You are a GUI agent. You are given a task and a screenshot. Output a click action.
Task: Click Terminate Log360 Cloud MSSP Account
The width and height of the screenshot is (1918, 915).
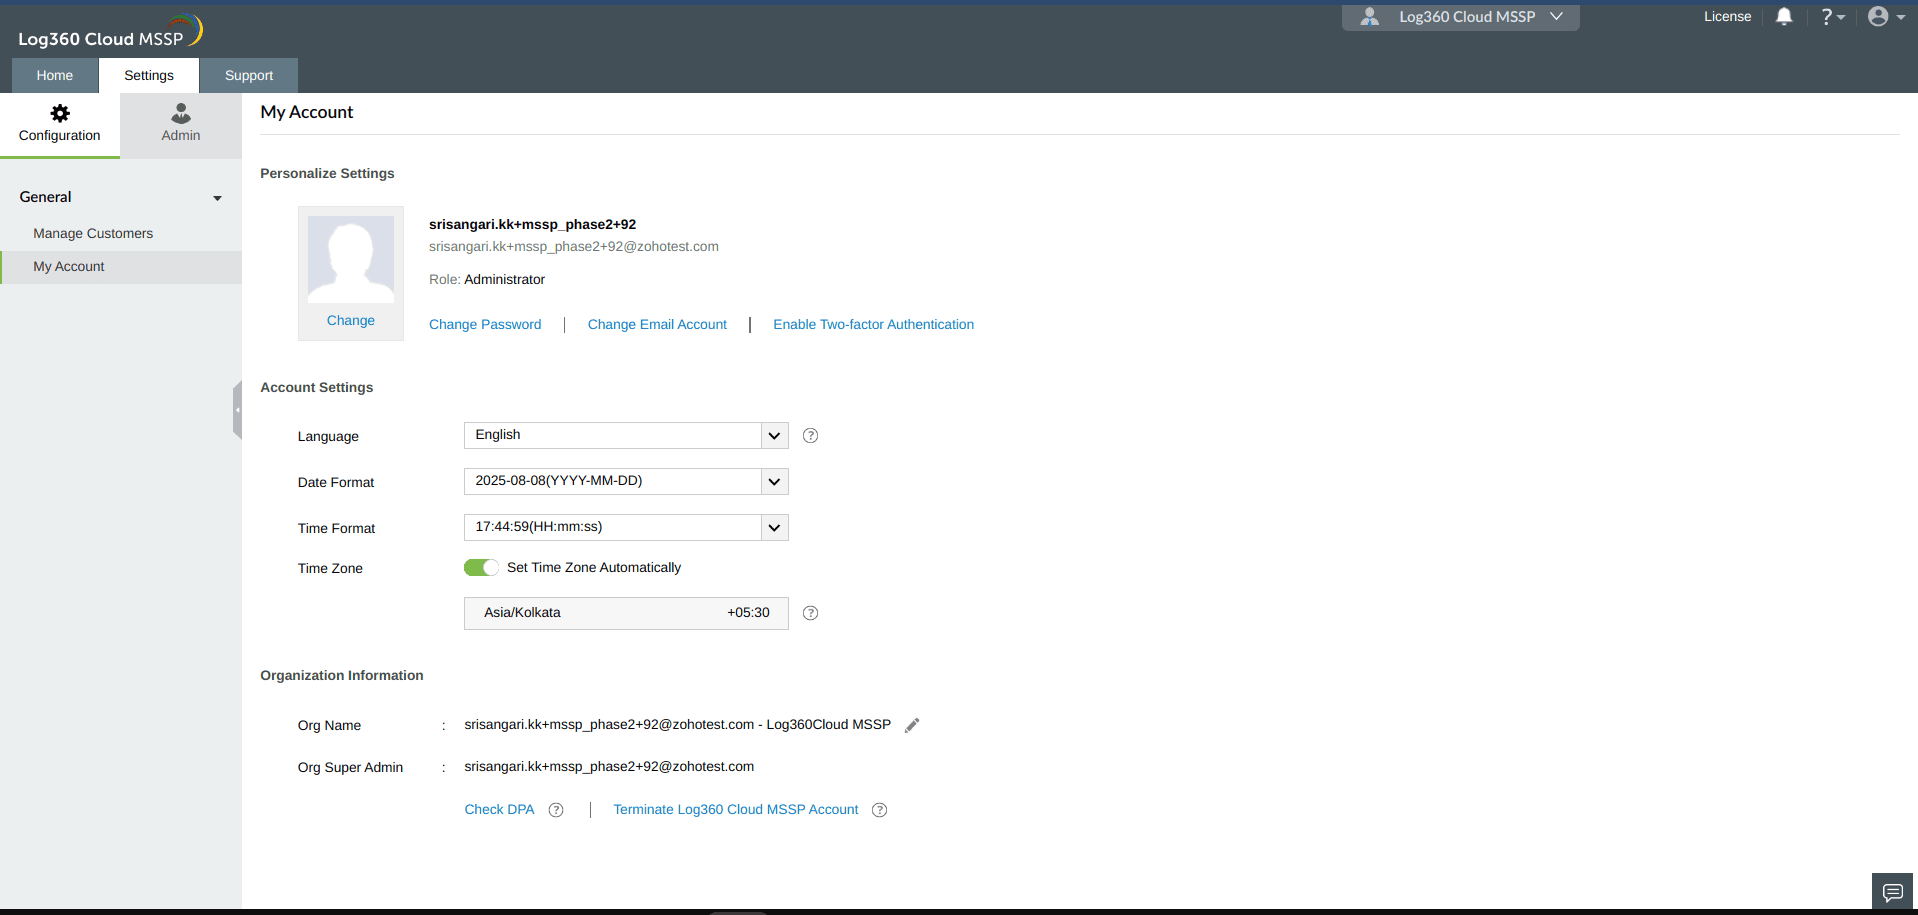pos(736,810)
